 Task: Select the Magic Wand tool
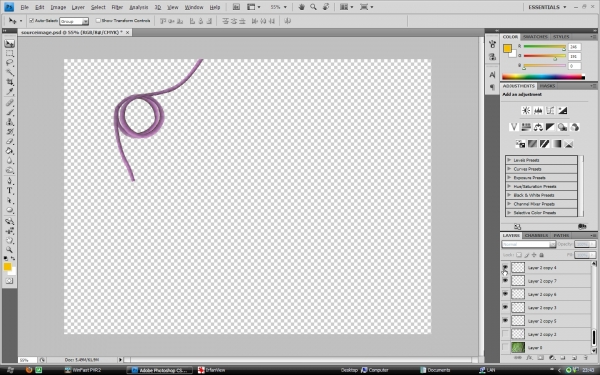coord(10,73)
